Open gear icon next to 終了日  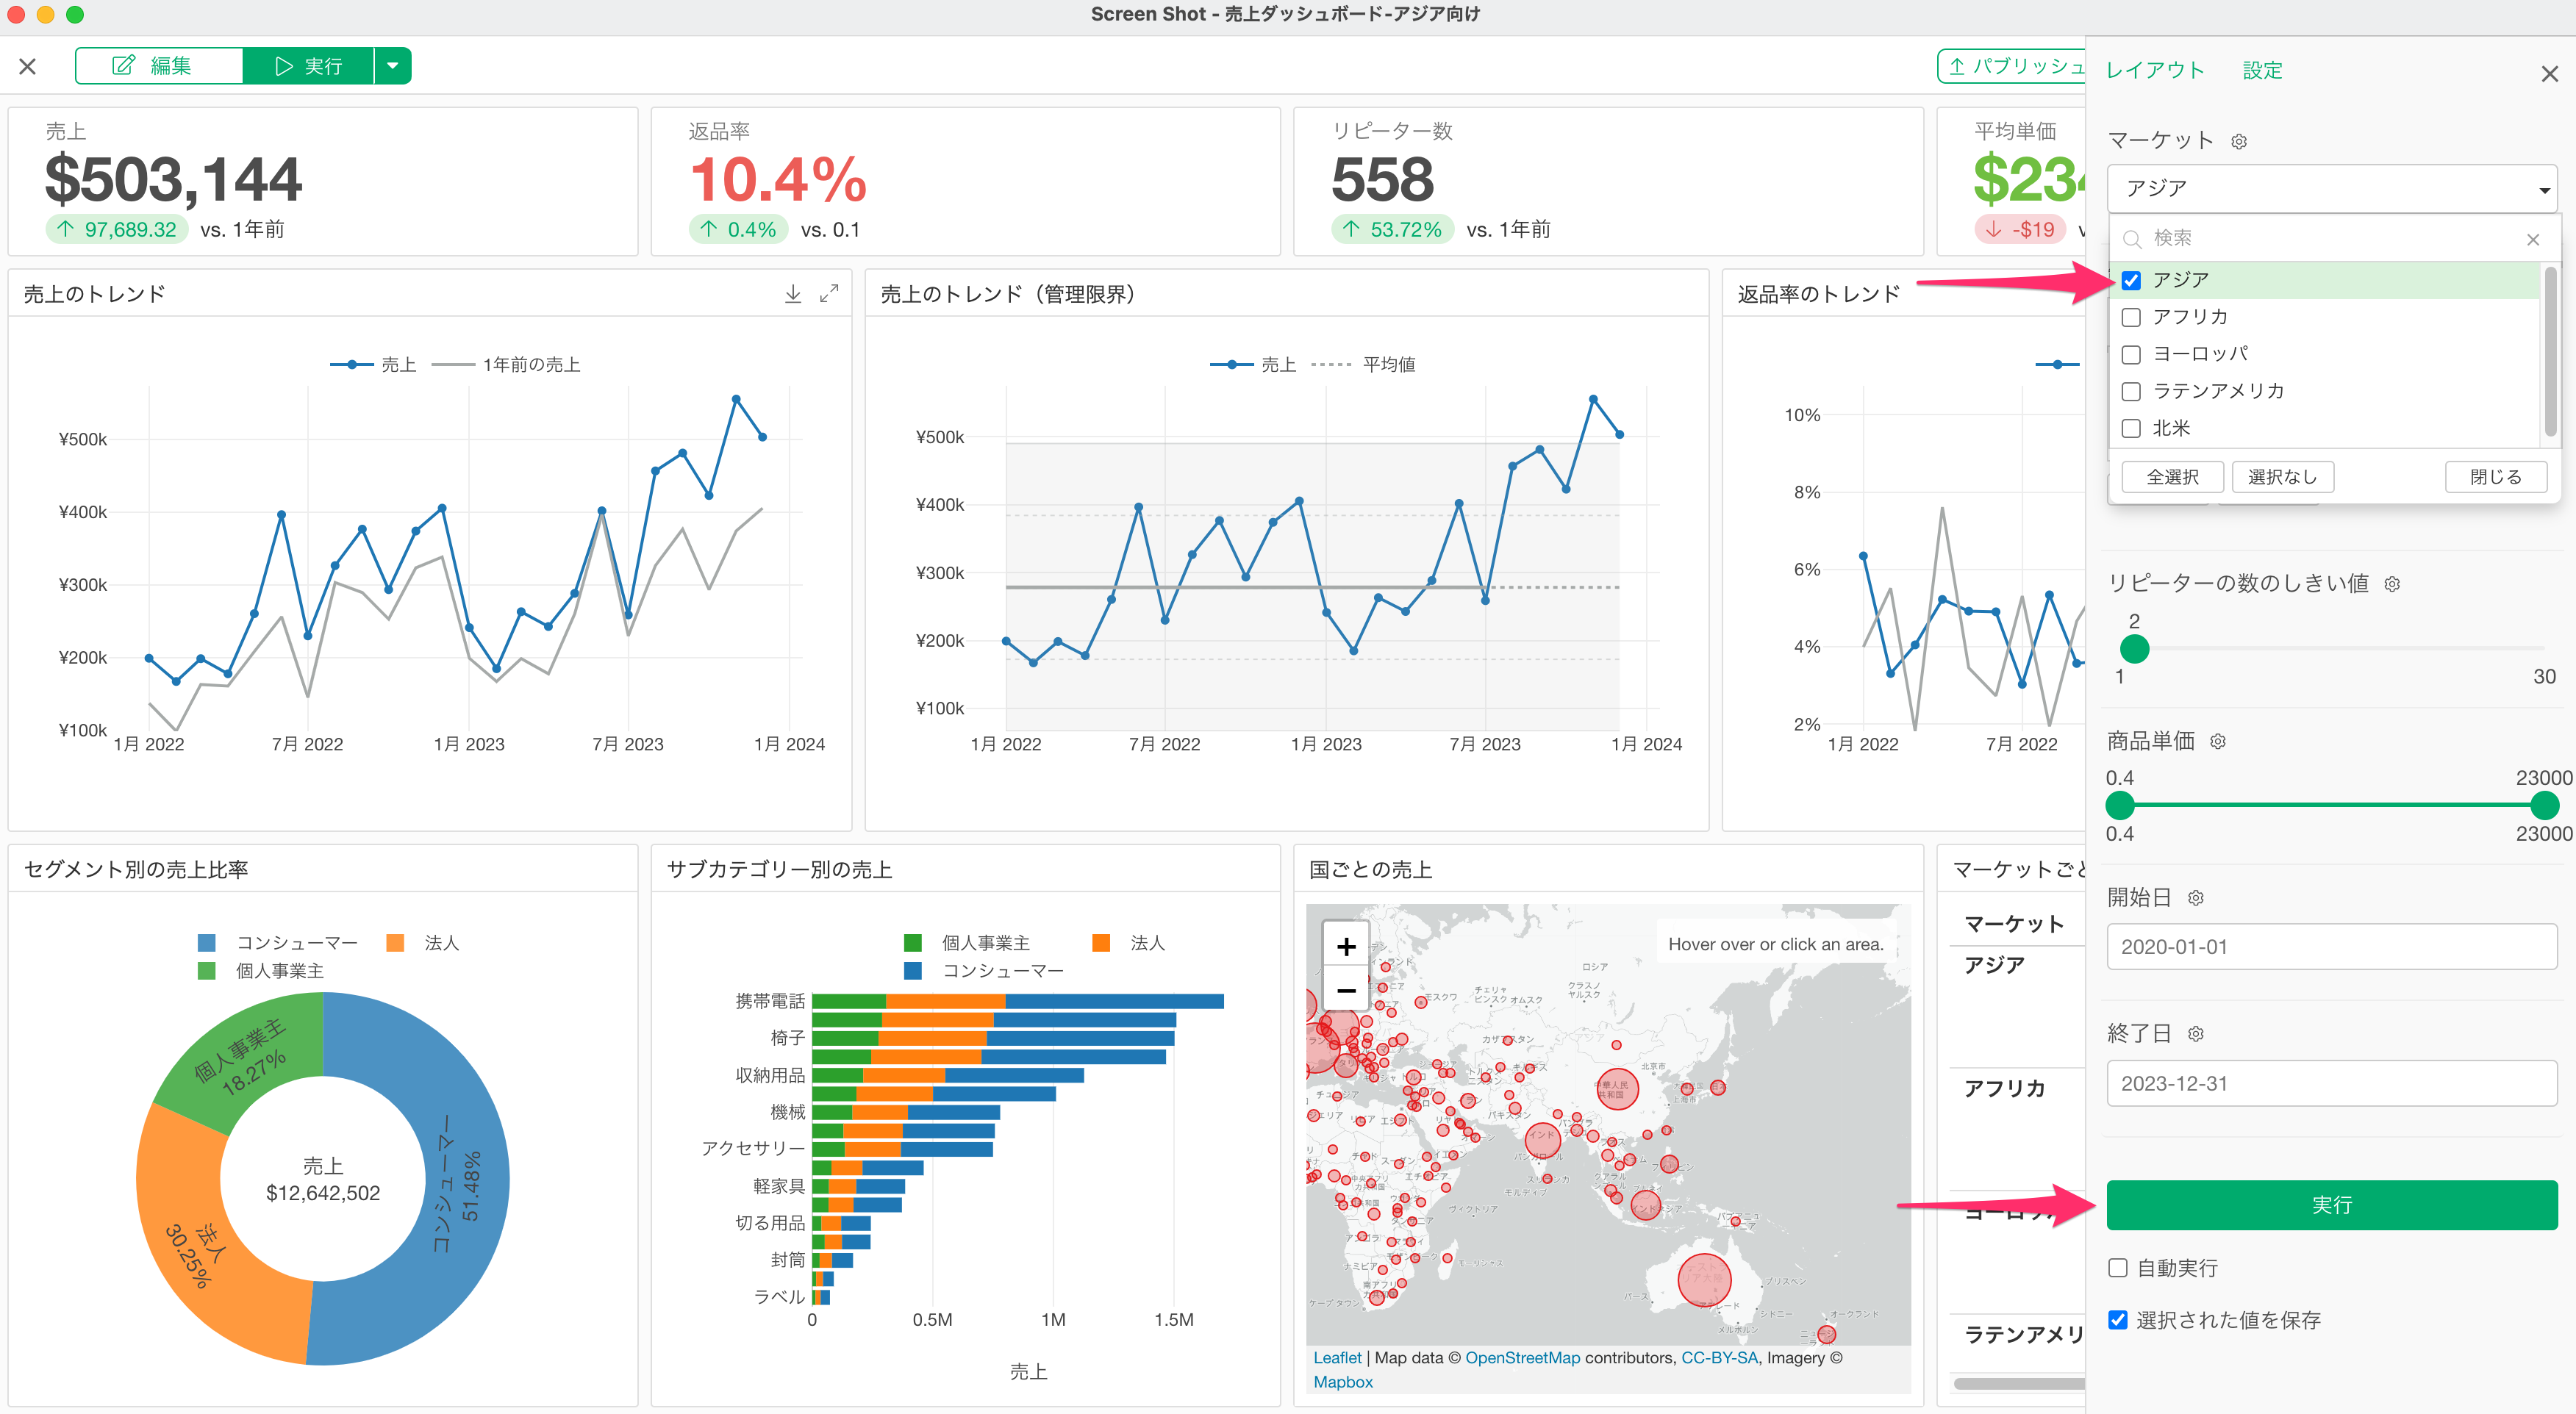point(2196,1034)
